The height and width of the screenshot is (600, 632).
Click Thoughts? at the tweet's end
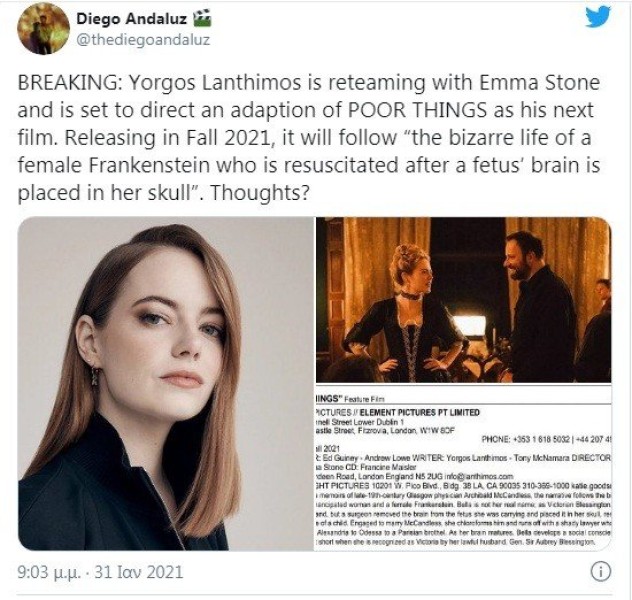click(260, 193)
